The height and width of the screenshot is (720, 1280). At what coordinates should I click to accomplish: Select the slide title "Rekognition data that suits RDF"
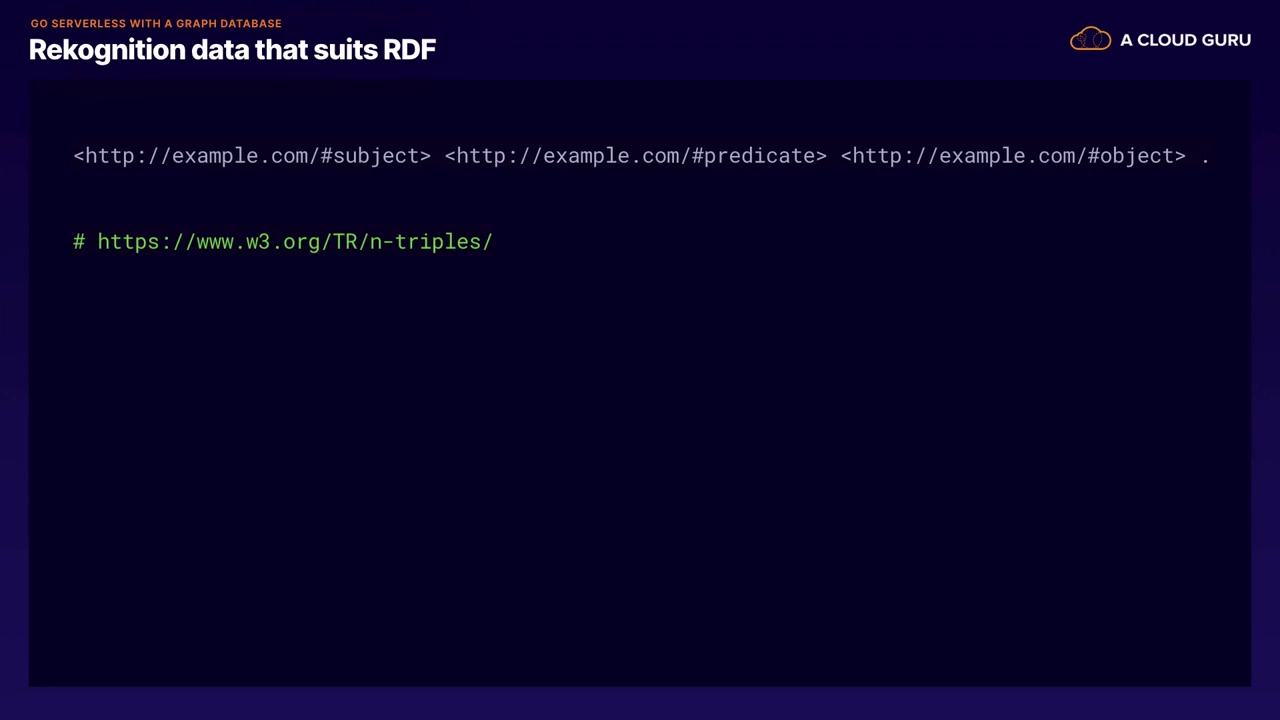[x=232, y=50]
